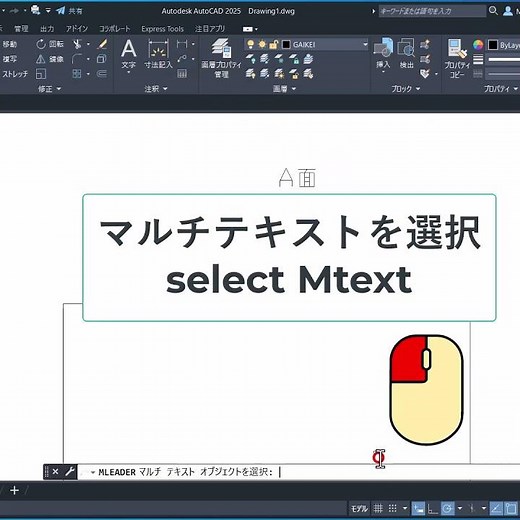The width and height of the screenshot is (520, 520).
Task: Expand the プロパティ panel
Action: (500, 89)
